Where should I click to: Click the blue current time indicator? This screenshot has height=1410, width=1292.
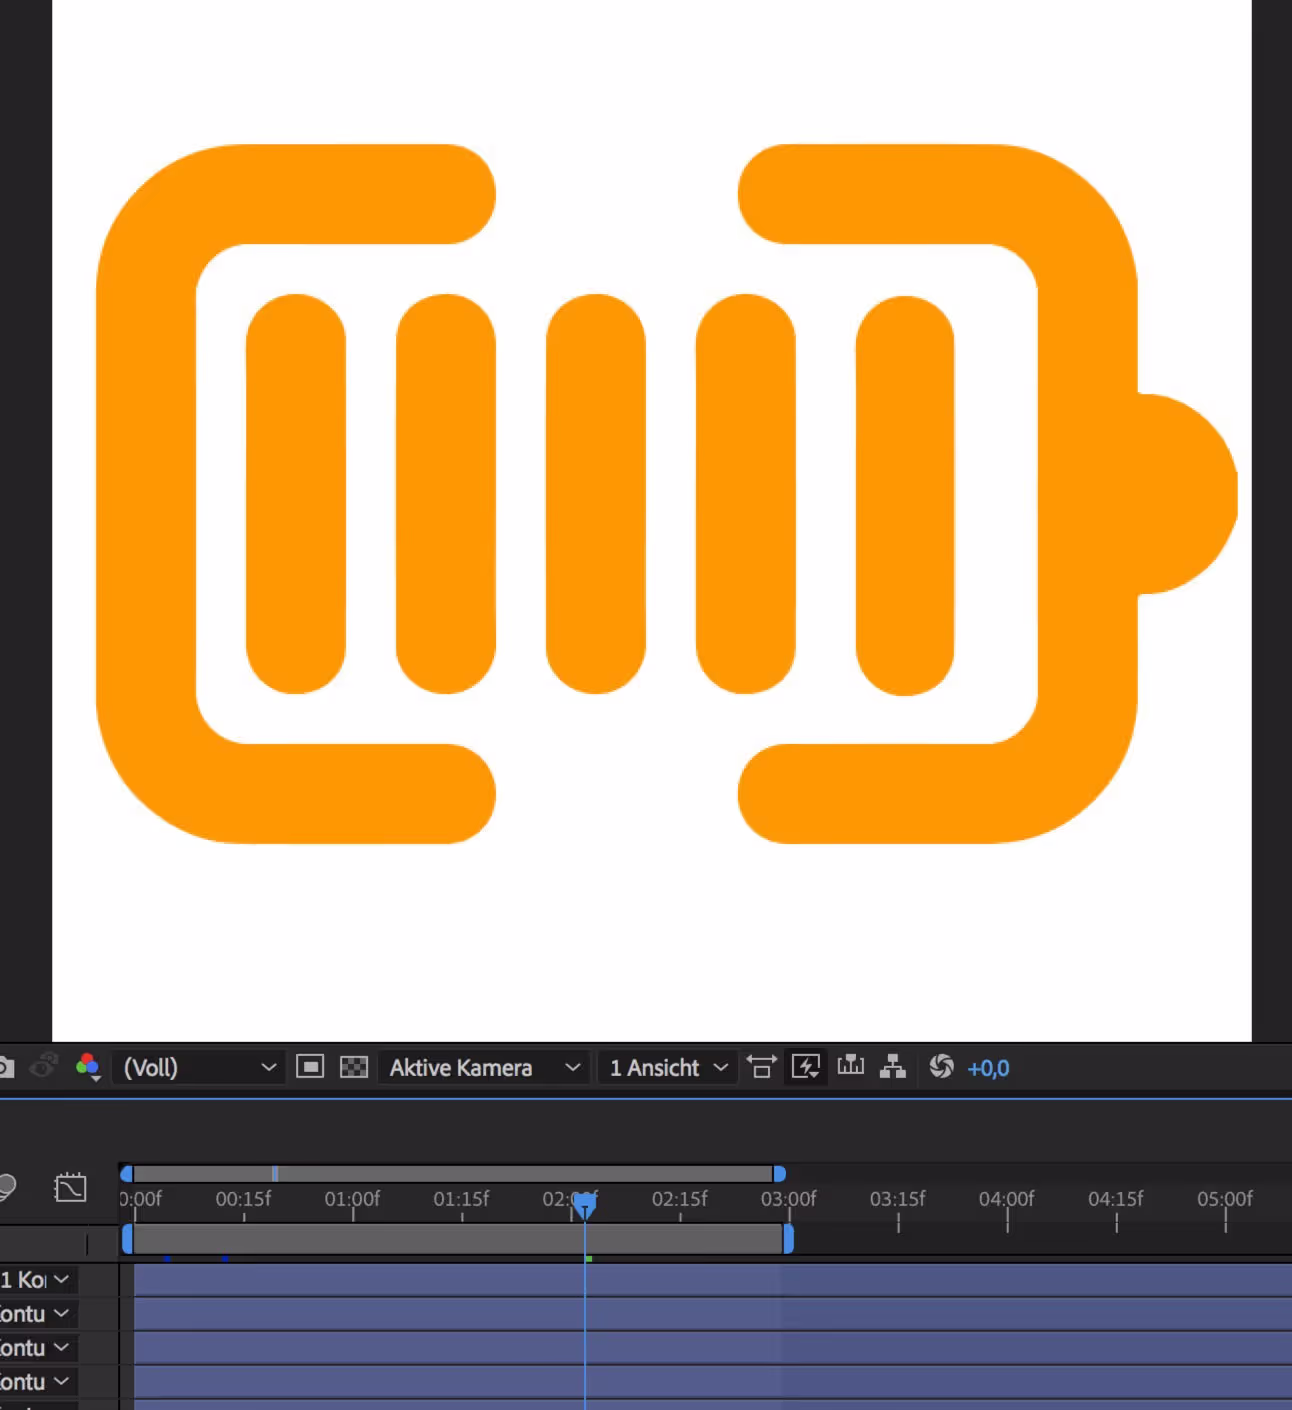point(585,1205)
